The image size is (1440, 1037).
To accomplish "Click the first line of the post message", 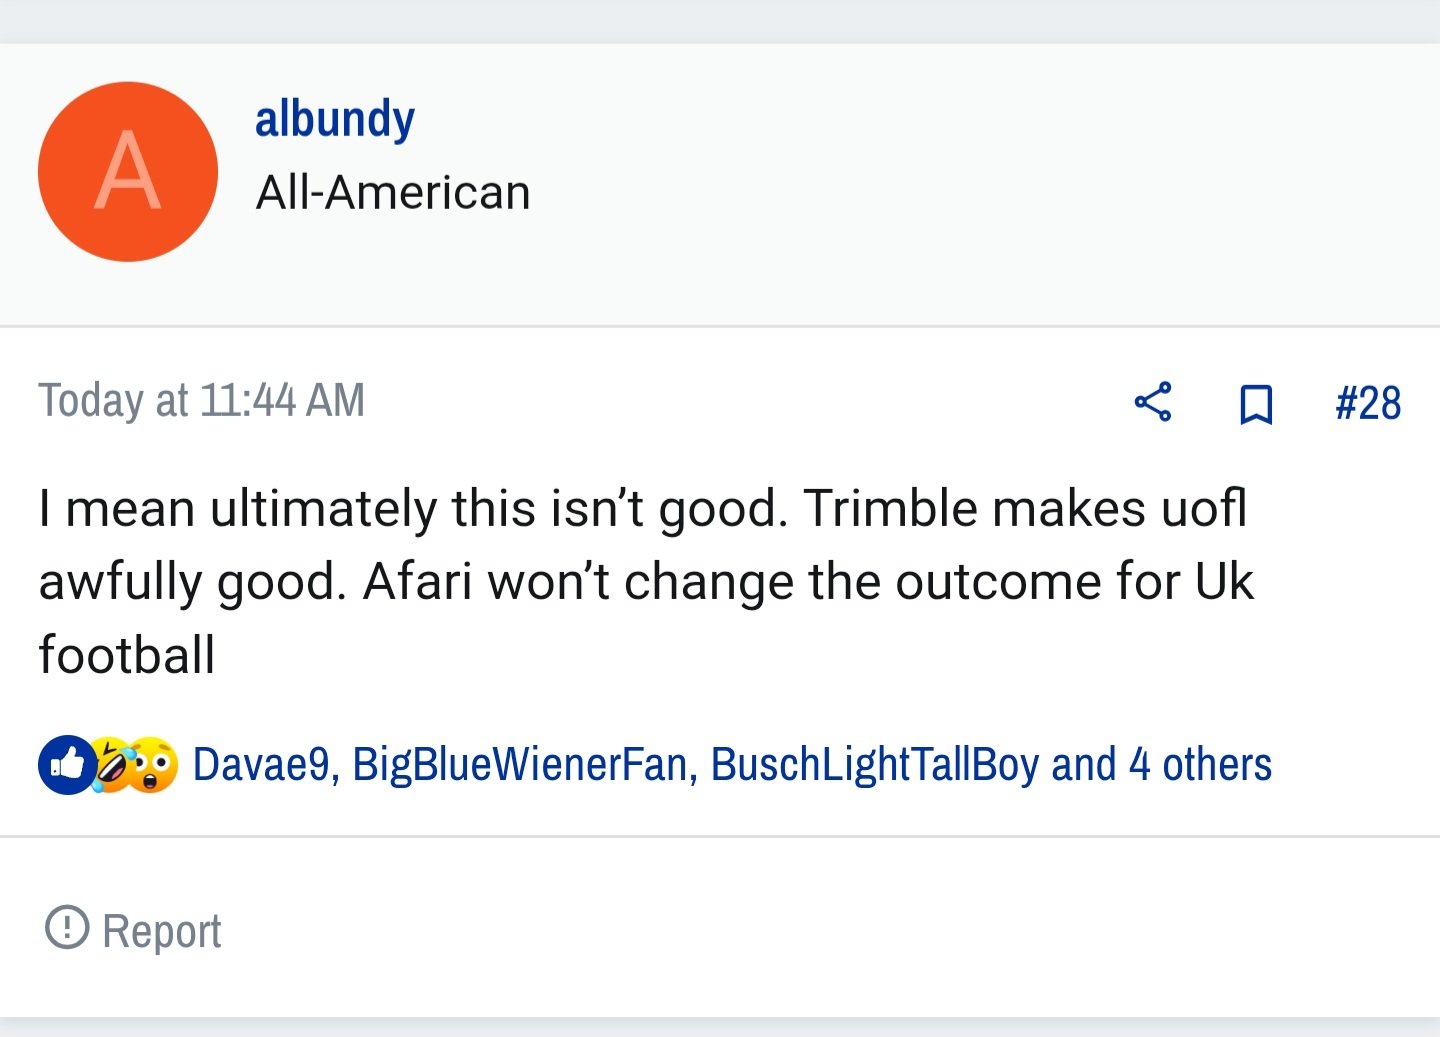I will pyautogui.click(x=643, y=508).
